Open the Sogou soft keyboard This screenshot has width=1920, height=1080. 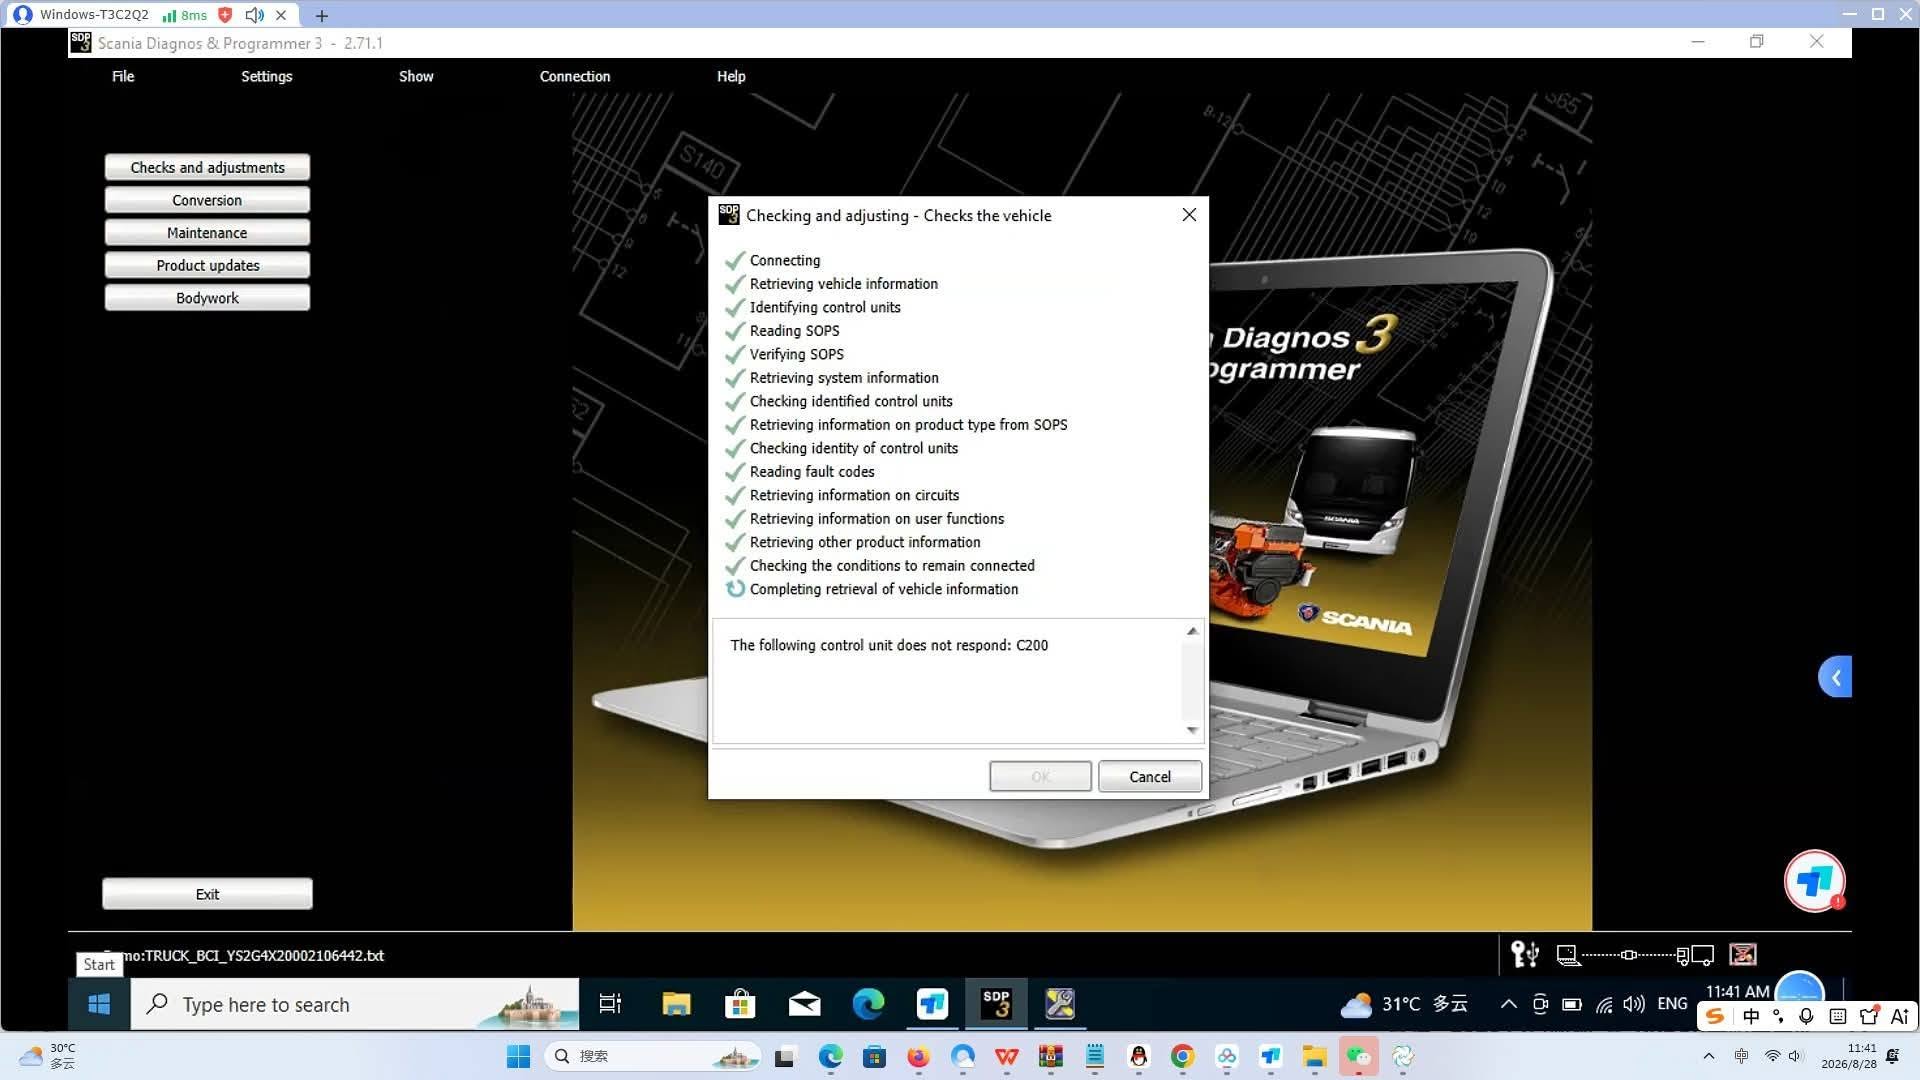[x=1838, y=1016]
